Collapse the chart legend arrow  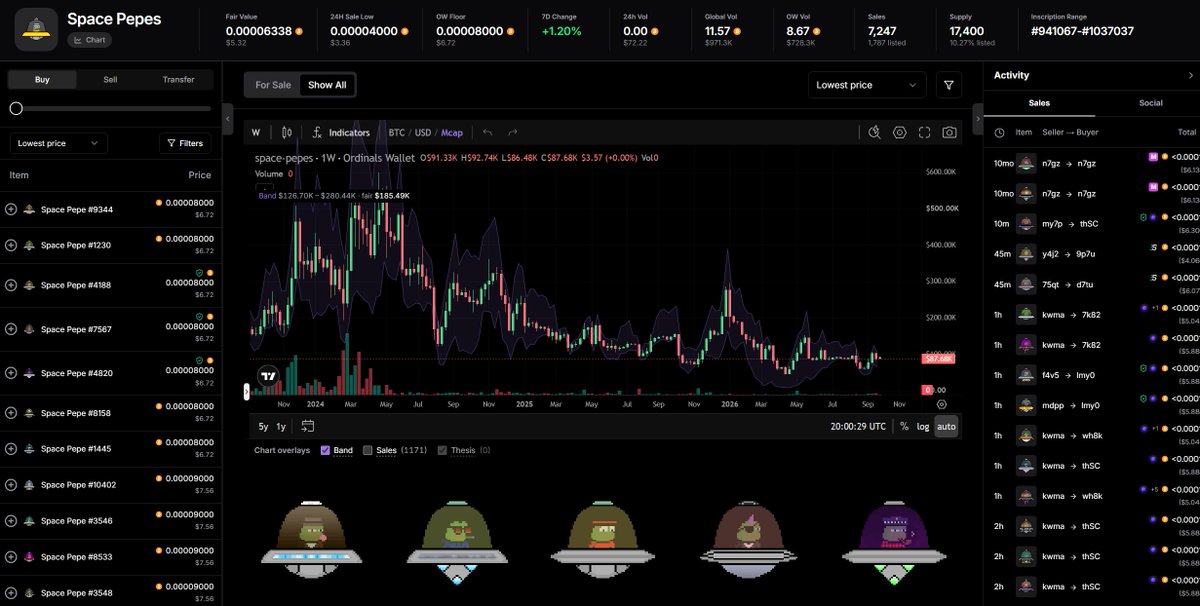(x=264, y=188)
